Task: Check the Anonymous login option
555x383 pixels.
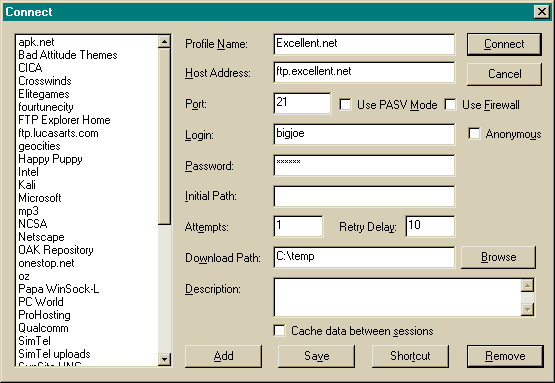Action: pyautogui.click(x=474, y=134)
